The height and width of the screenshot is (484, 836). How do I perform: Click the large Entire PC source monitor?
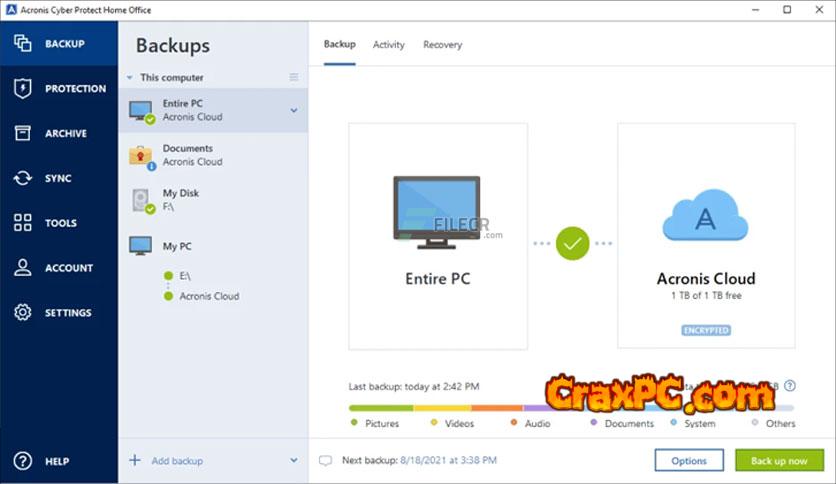coord(437,212)
